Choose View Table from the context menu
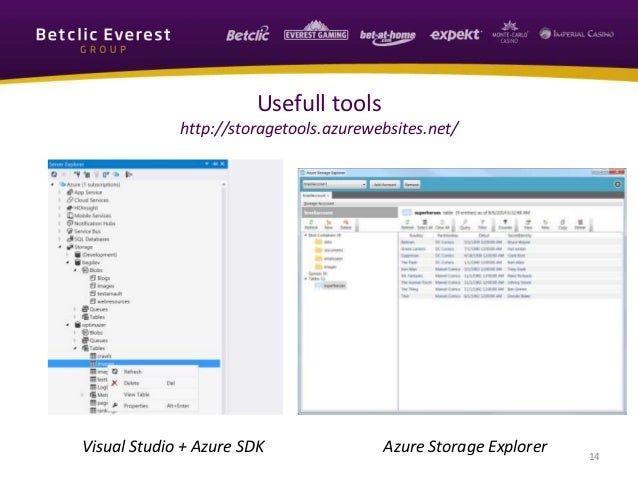This screenshot has height=479, width=638. click(153, 394)
